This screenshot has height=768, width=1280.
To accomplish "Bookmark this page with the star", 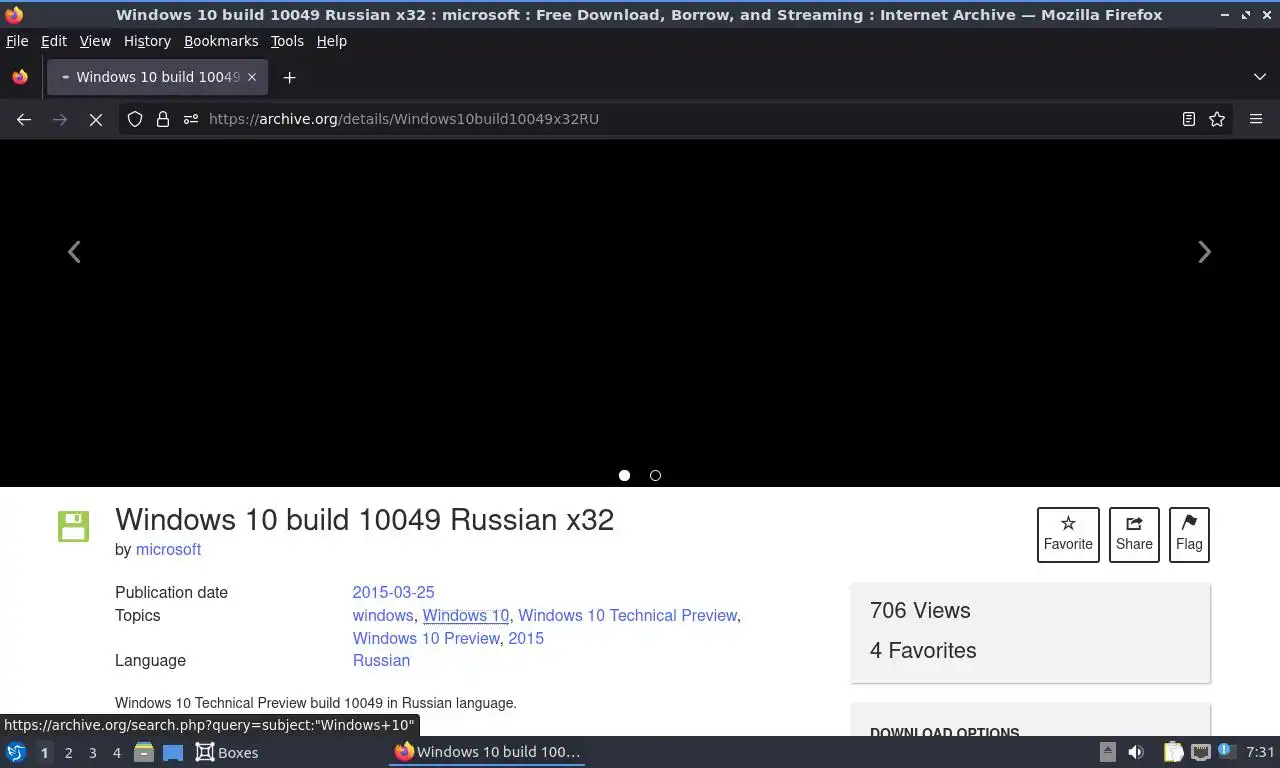I will coord(1217,119).
